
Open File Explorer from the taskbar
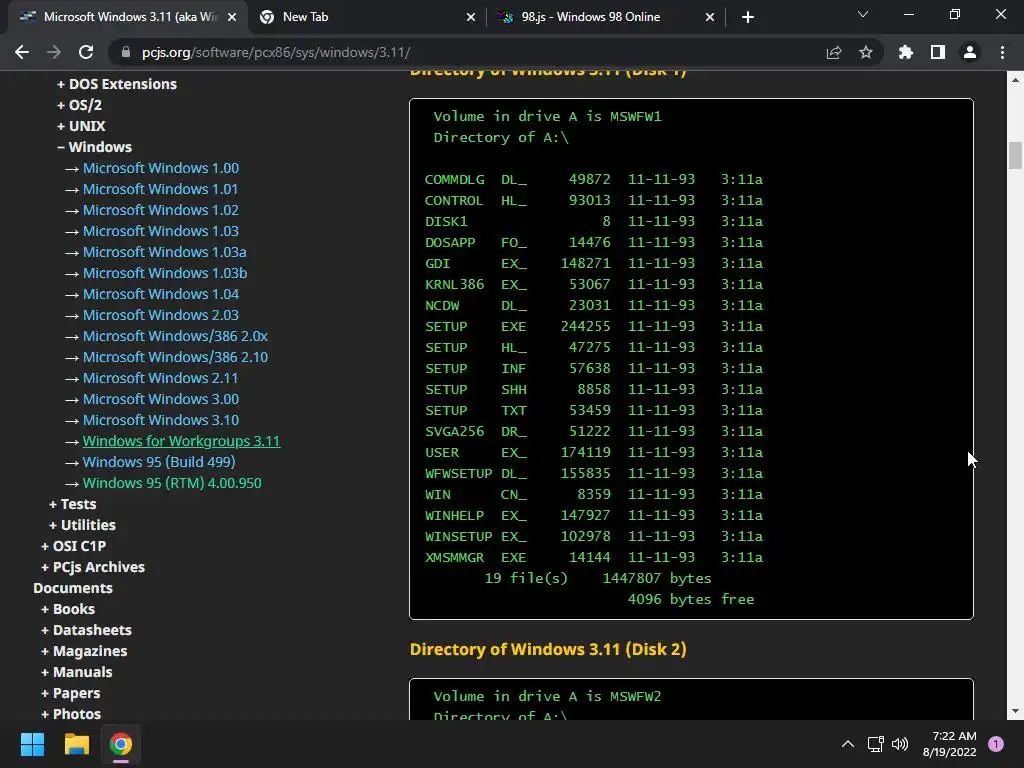pyautogui.click(x=76, y=744)
